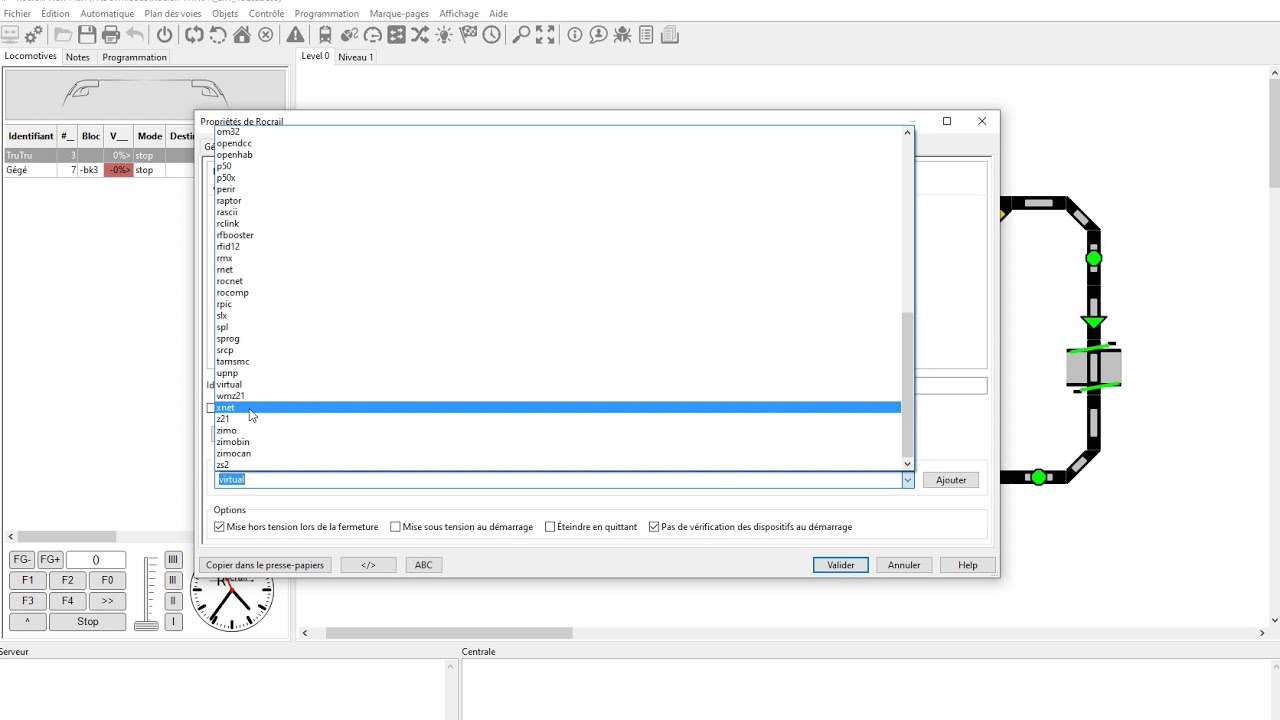The height and width of the screenshot is (720, 1280).
Task: Click the Ajouter button
Action: pyautogui.click(x=951, y=480)
